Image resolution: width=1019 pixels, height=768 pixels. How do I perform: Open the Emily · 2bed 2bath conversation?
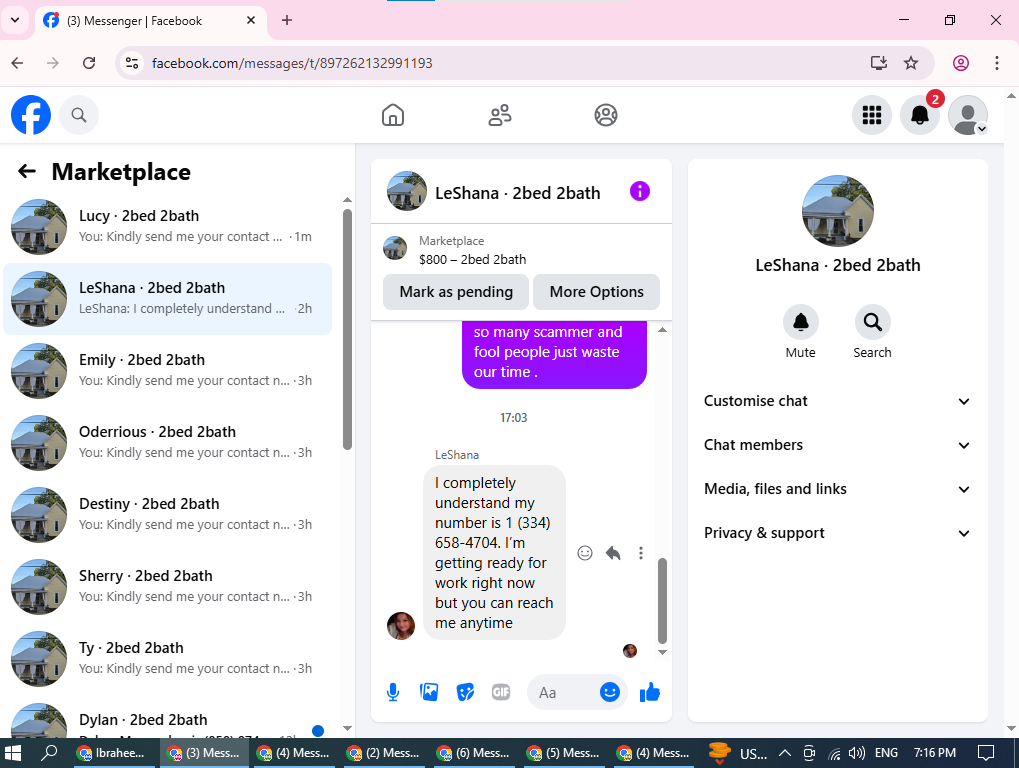coord(168,370)
